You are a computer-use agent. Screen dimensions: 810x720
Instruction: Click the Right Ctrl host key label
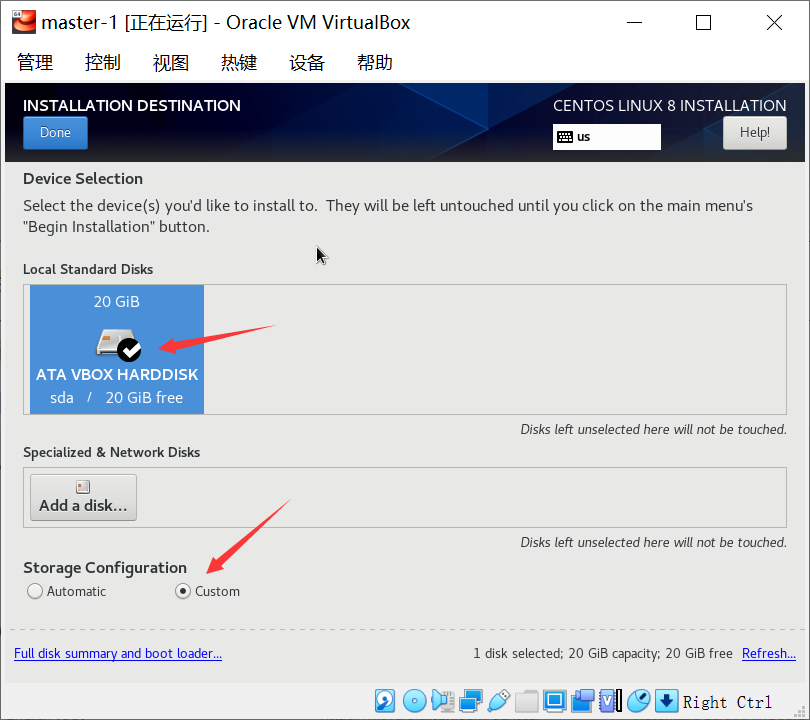[727, 702]
